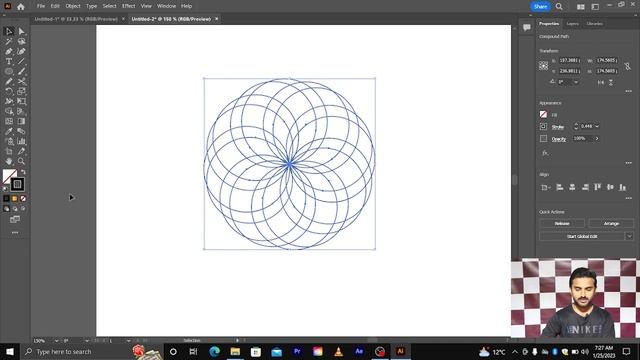This screenshot has width=640, height=360.
Task: Open the Window menu
Action: pos(167,6)
